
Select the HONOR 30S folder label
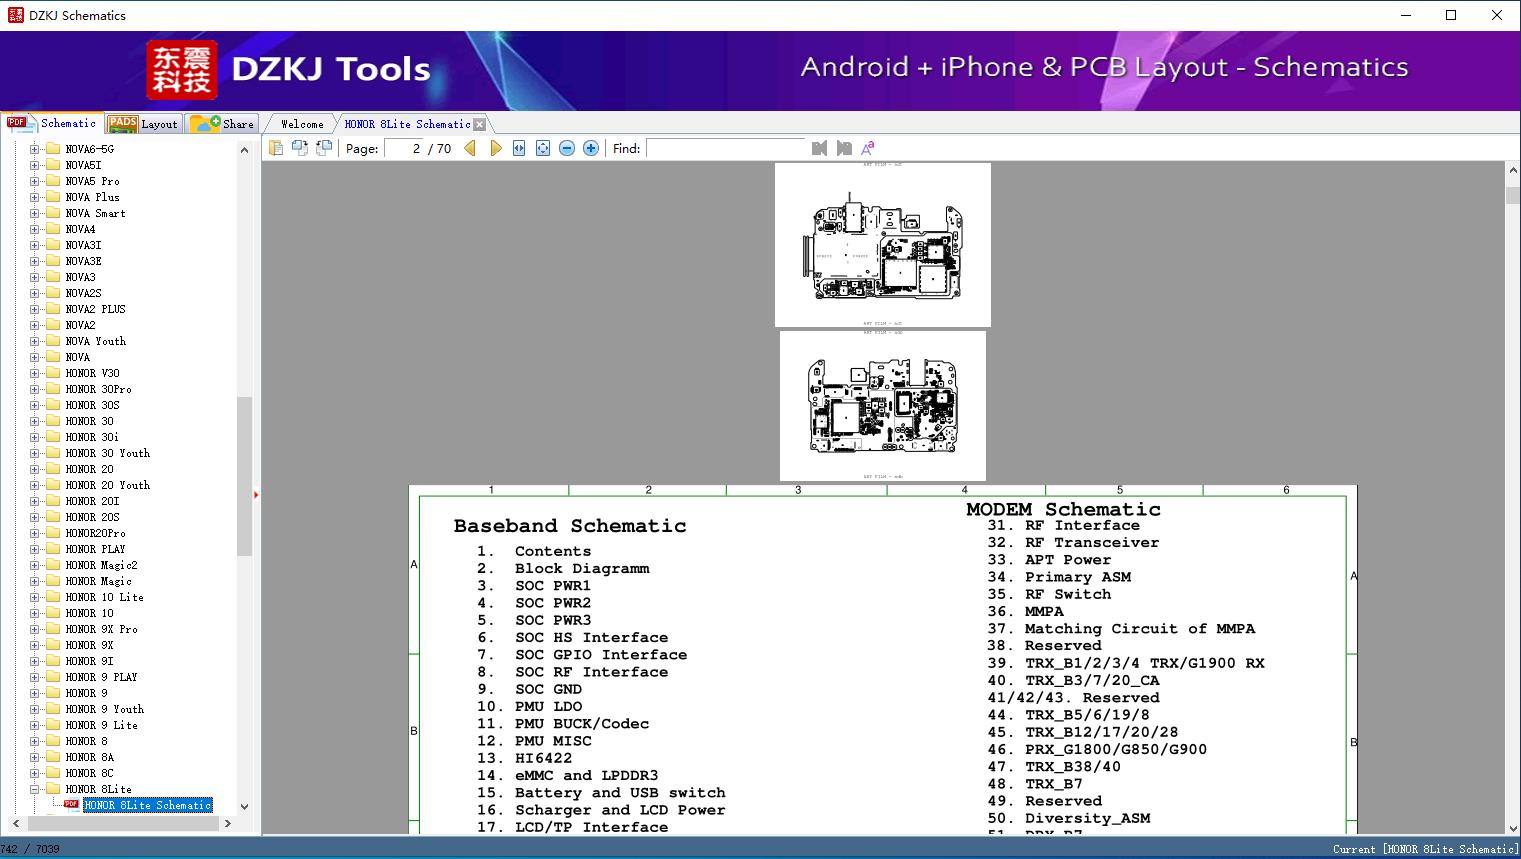(x=92, y=405)
